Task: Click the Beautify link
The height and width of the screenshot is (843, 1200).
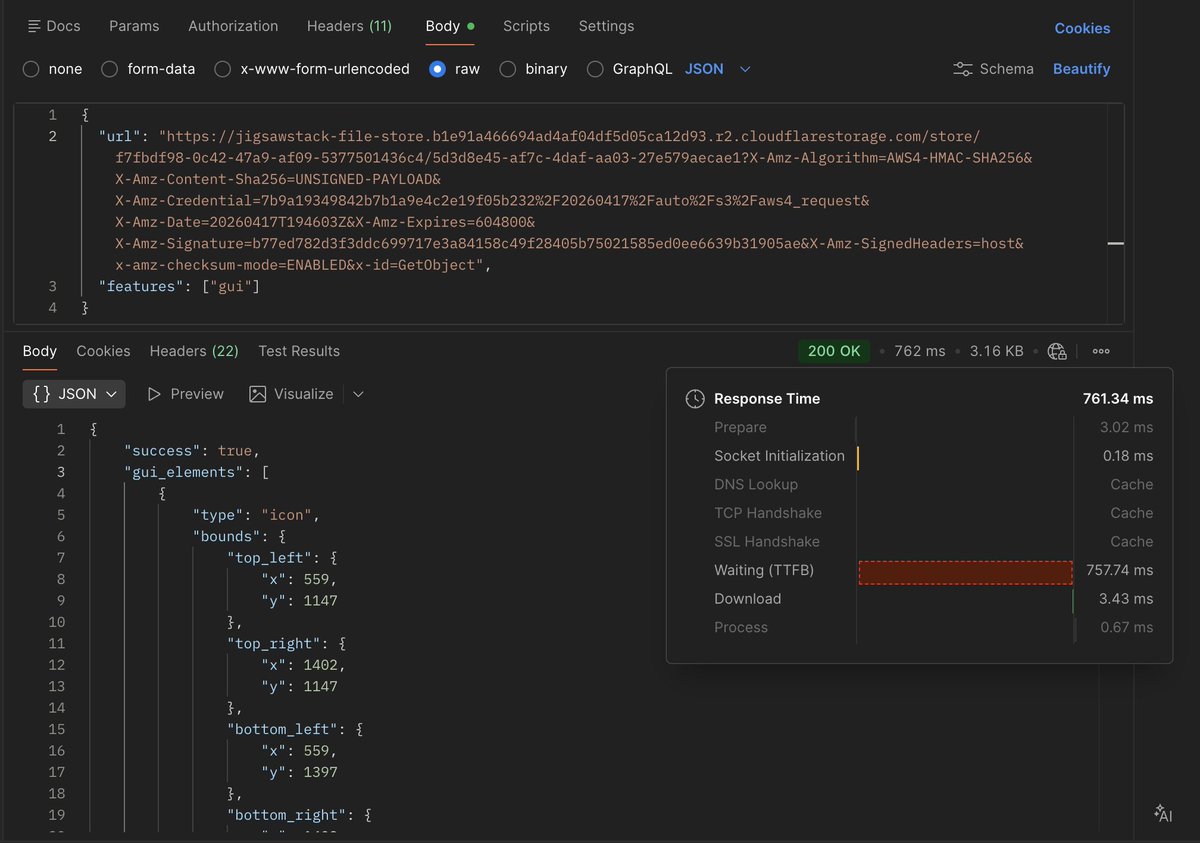Action: click(x=1081, y=69)
